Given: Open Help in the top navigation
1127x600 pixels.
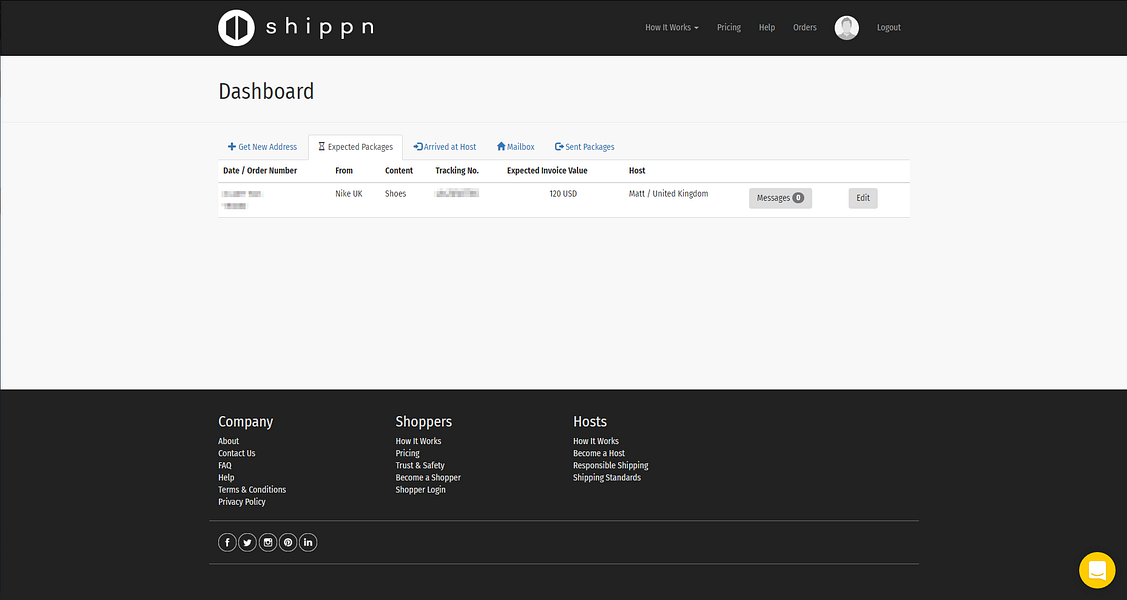Looking at the screenshot, I should (x=767, y=27).
